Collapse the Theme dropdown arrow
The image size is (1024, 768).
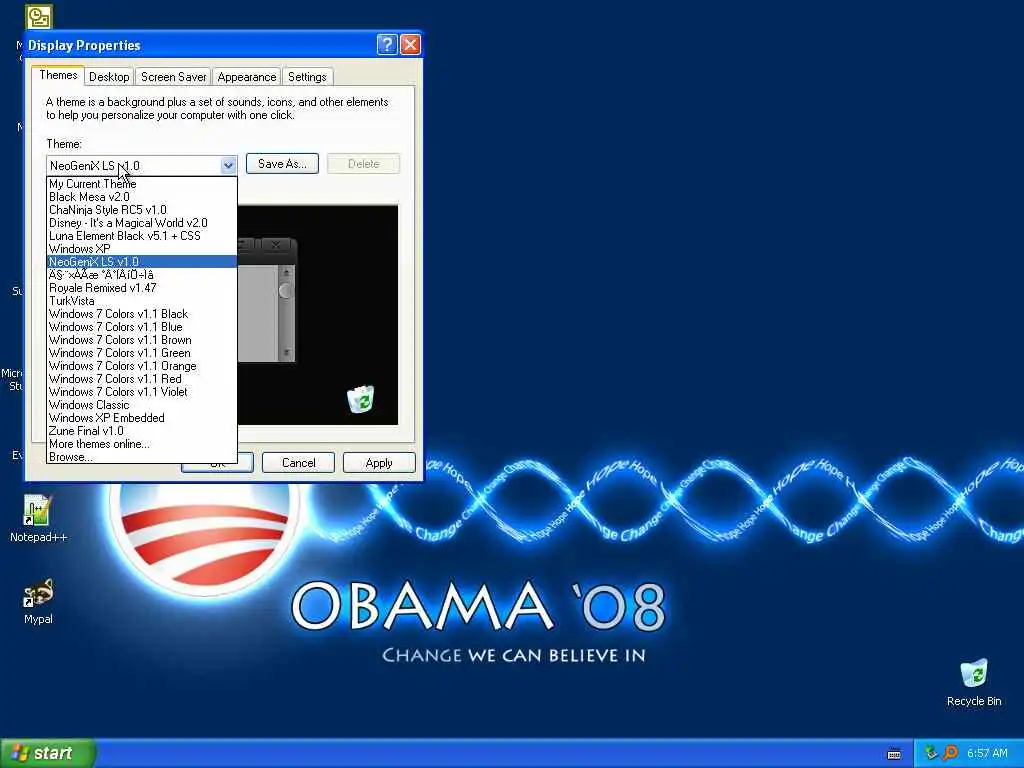click(228, 165)
